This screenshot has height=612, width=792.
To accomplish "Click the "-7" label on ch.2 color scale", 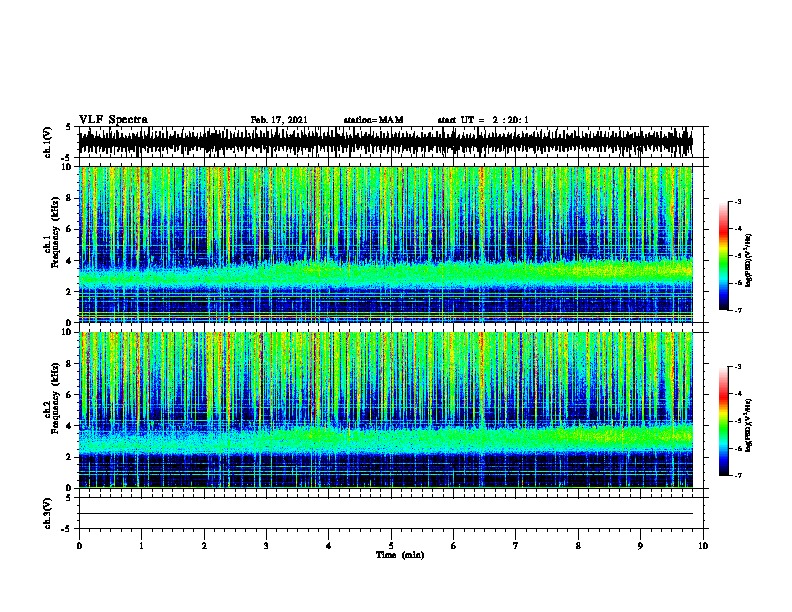I will pos(738,475).
